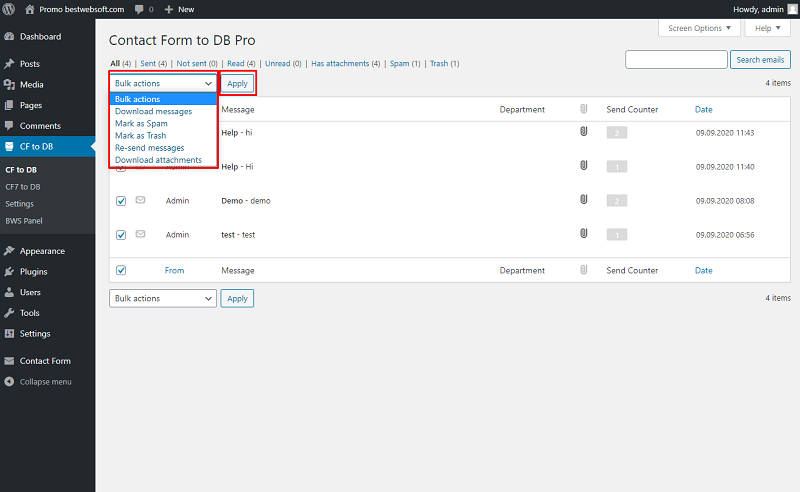This screenshot has height=492, width=800.
Task: Open Settings under CF to DB submenu
Action: click(x=19, y=204)
